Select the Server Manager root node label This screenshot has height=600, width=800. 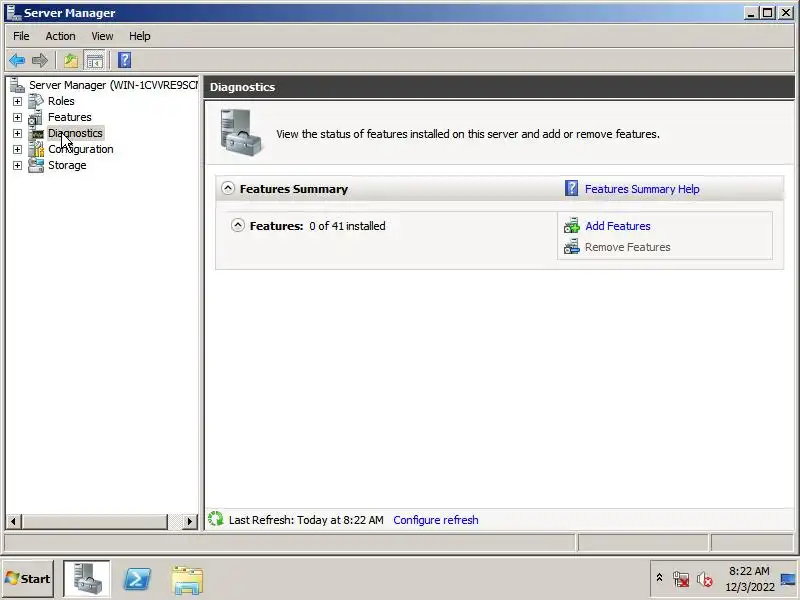[113, 85]
